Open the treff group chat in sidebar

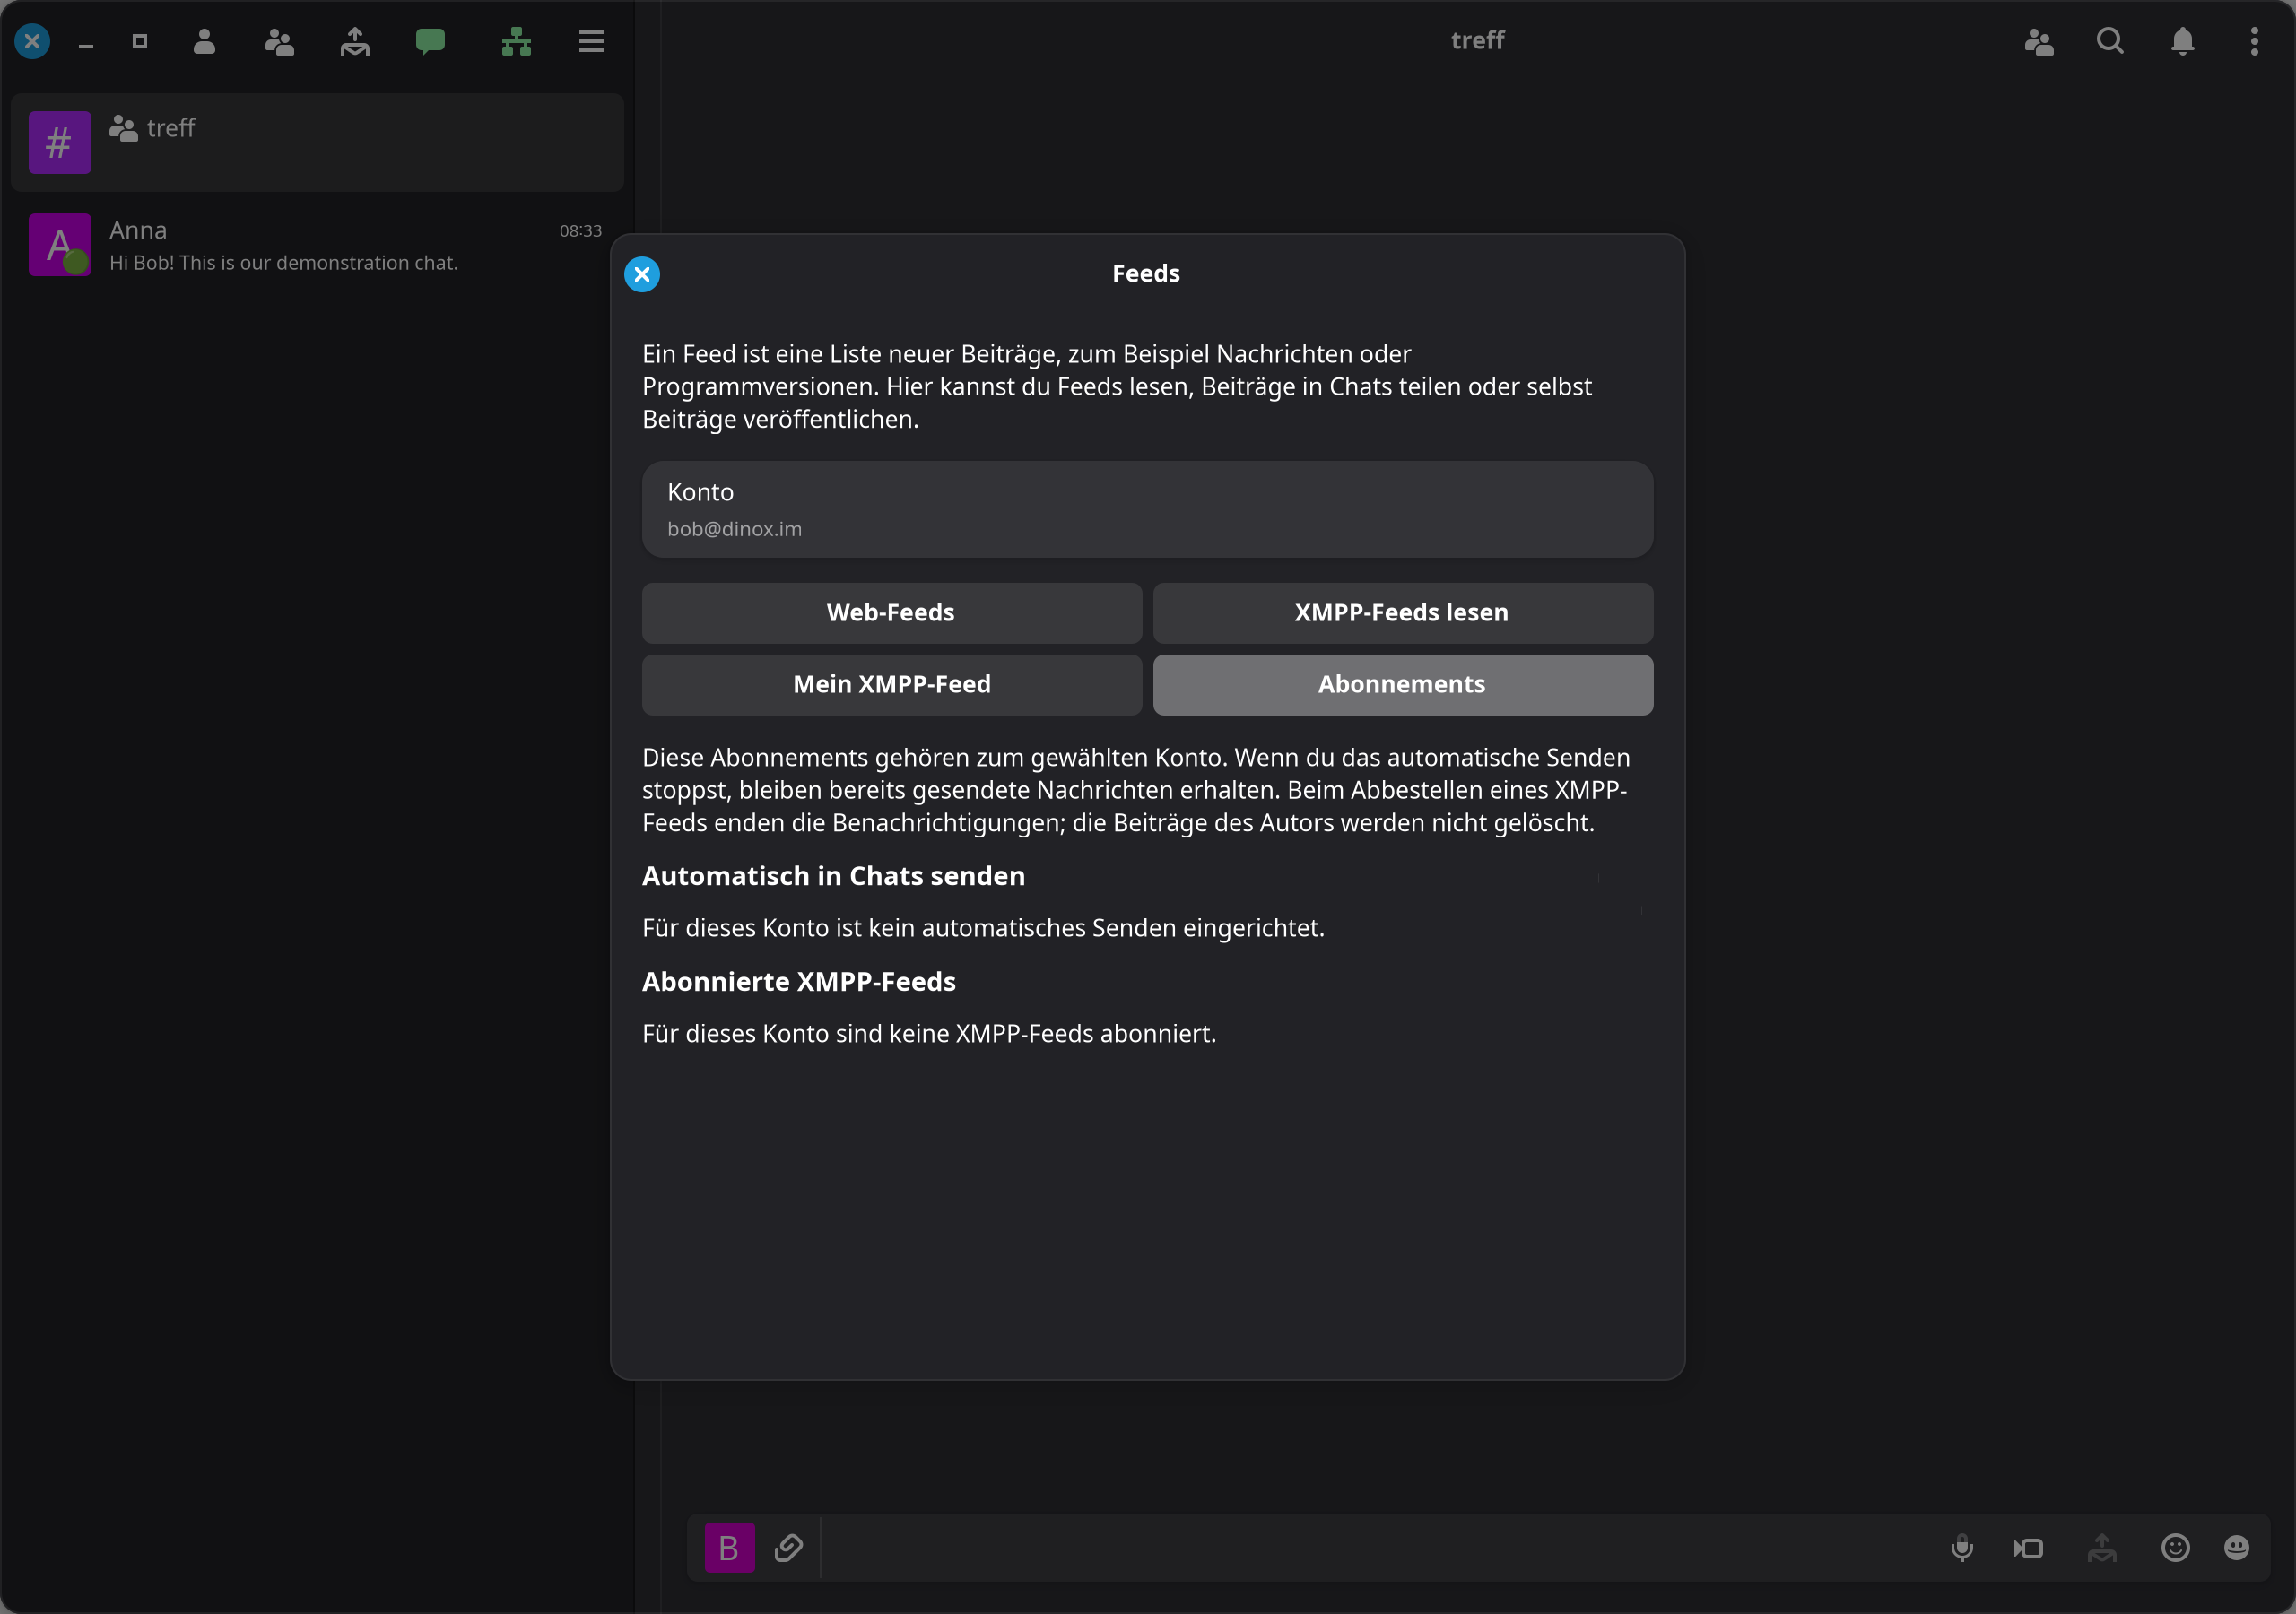[317, 142]
